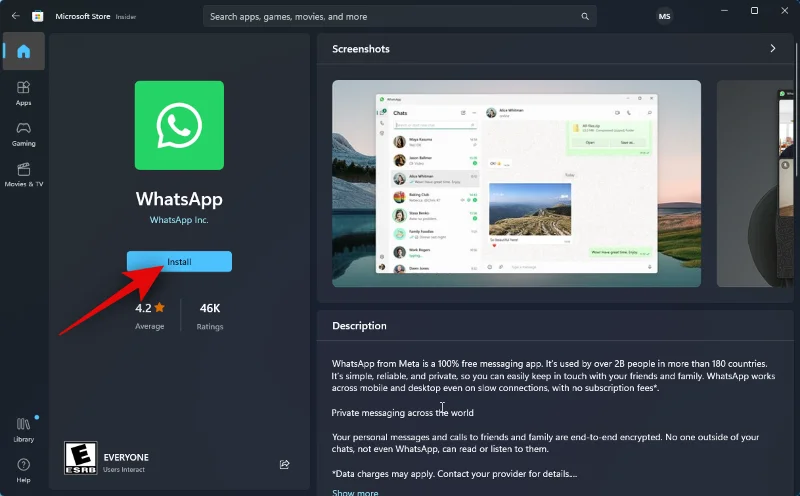This screenshot has width=800, height=496.
Task: Open the MS user profile avatar
Action: click(x=664, y=16)
